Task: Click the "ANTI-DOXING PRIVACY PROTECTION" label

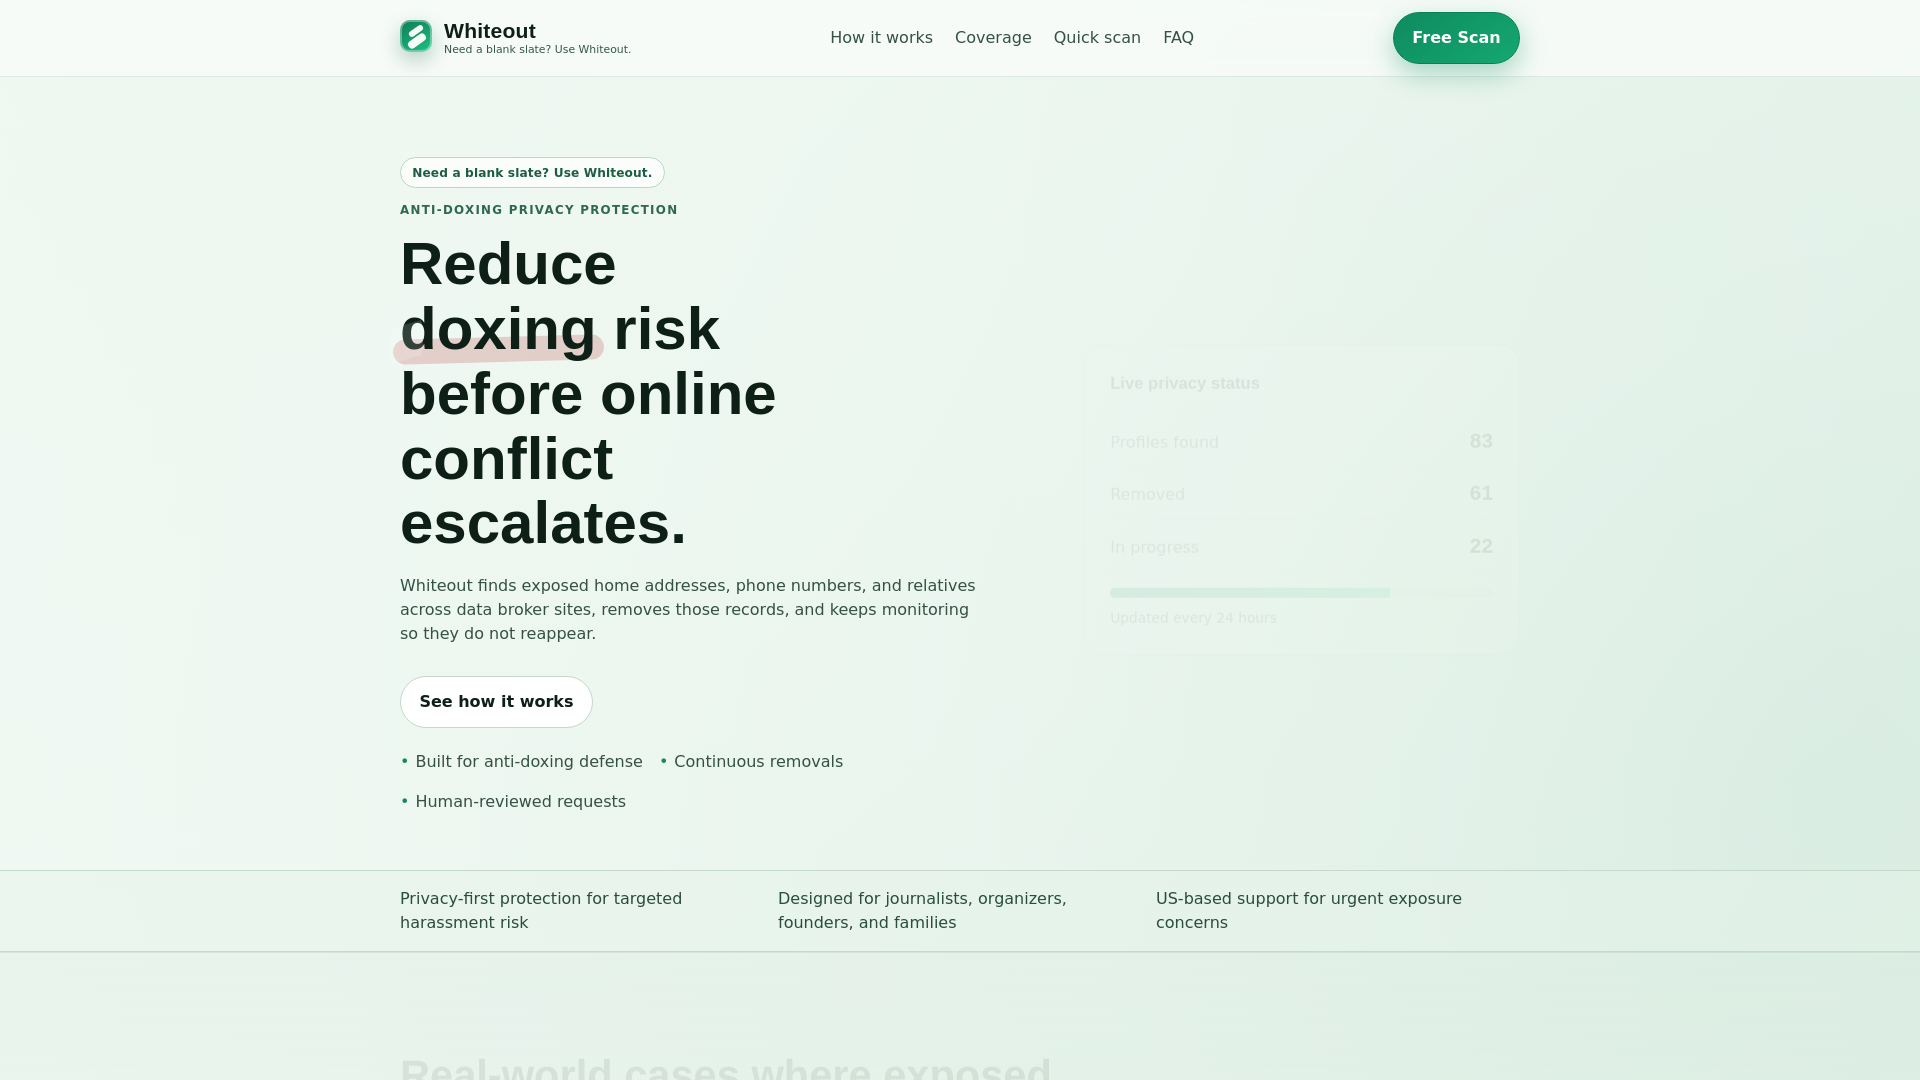Action: pos(539,210)
